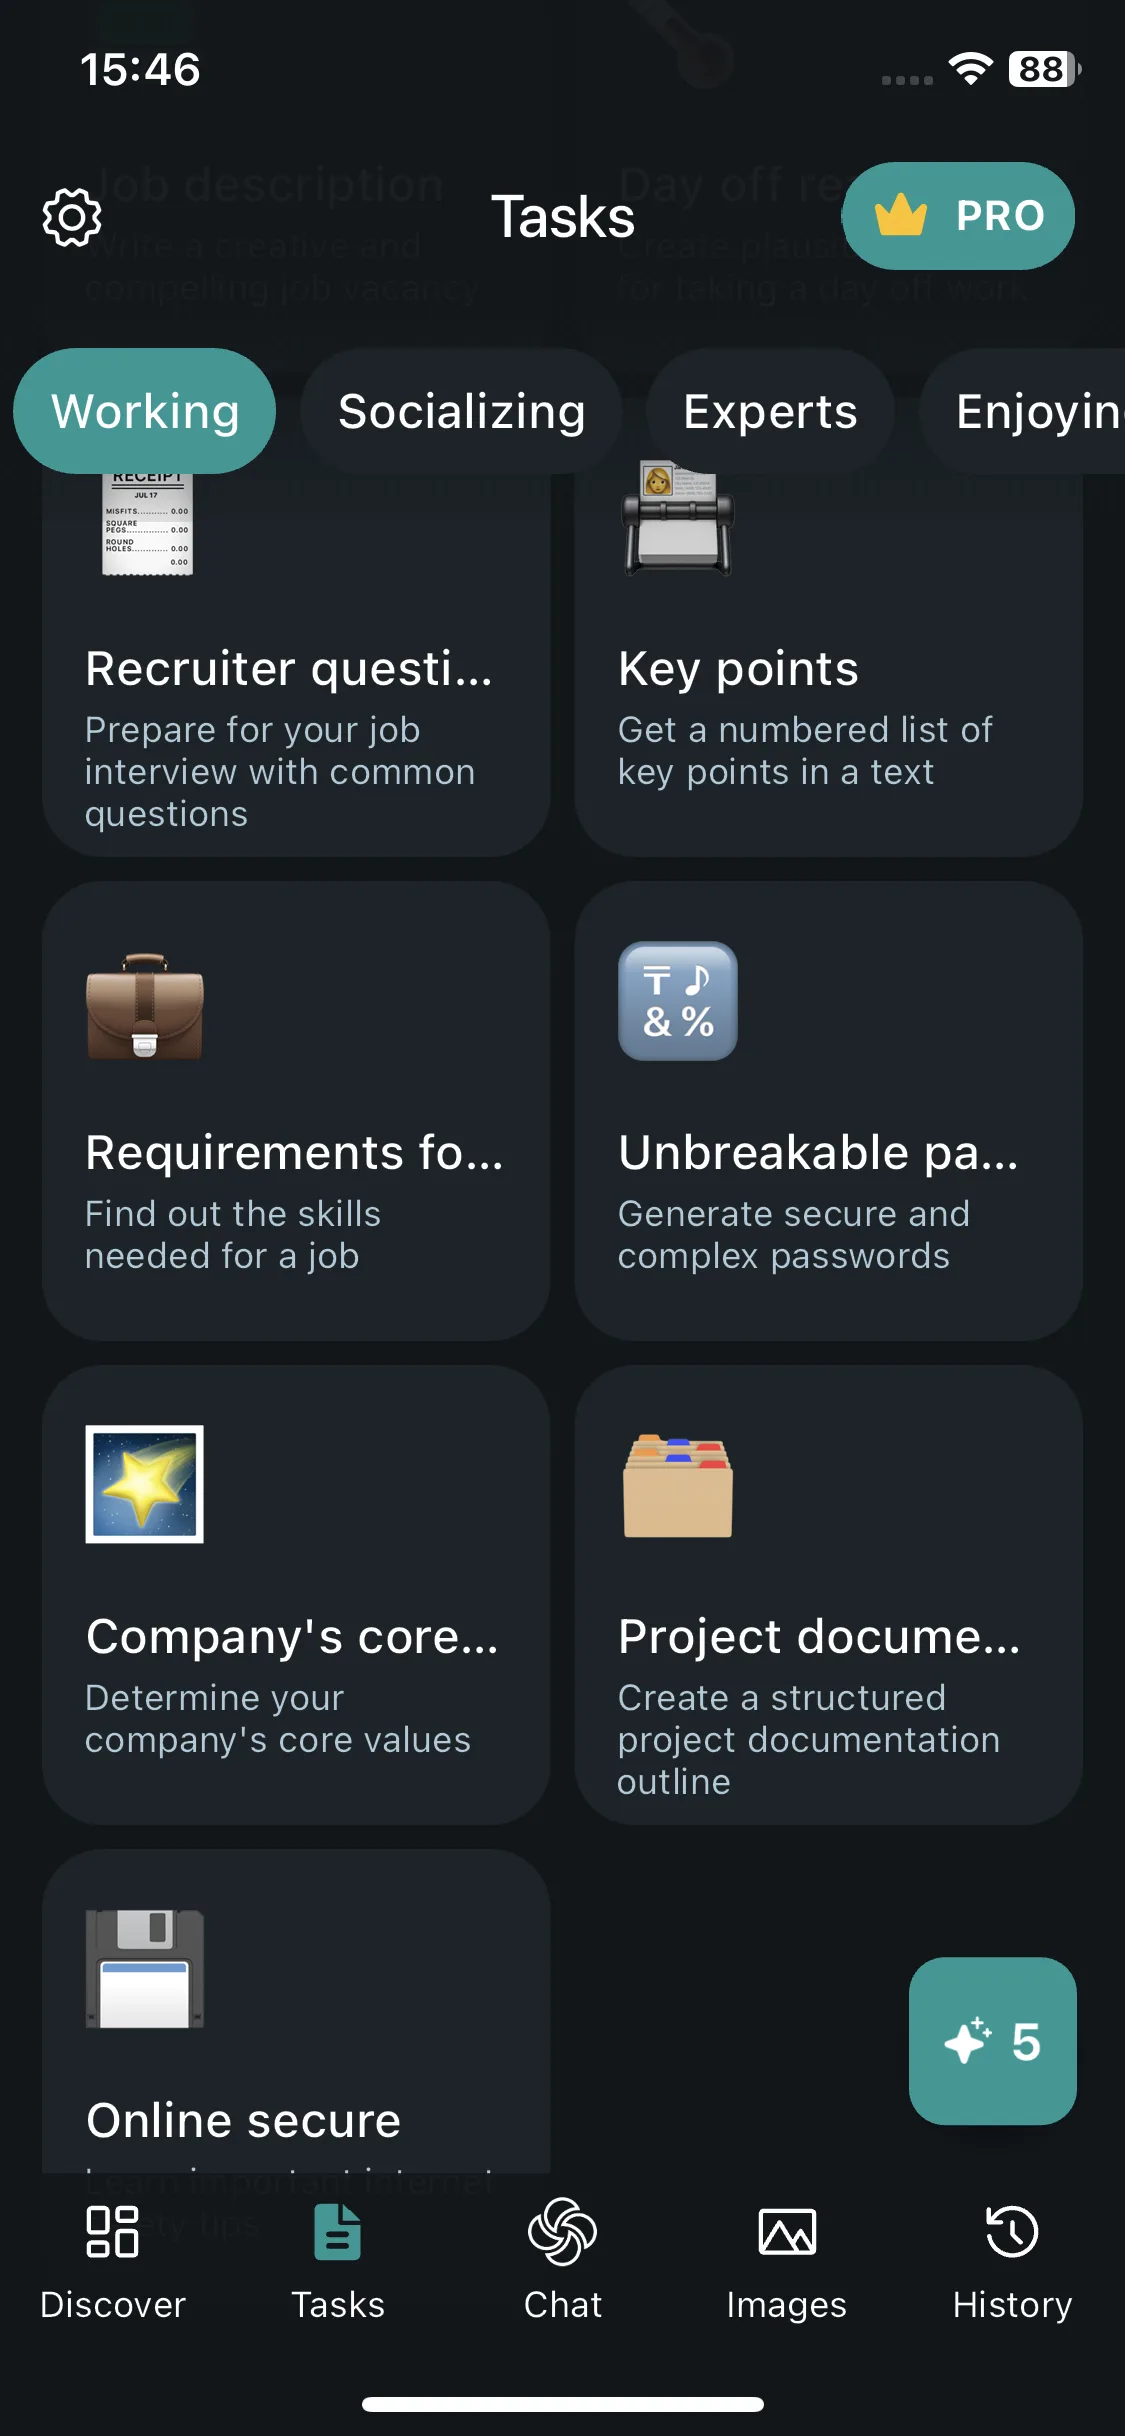Tap the symbols icon for Unbreakable passwords
The height and width of the screenshot is (2436, 1125).
coord(678,1001)
